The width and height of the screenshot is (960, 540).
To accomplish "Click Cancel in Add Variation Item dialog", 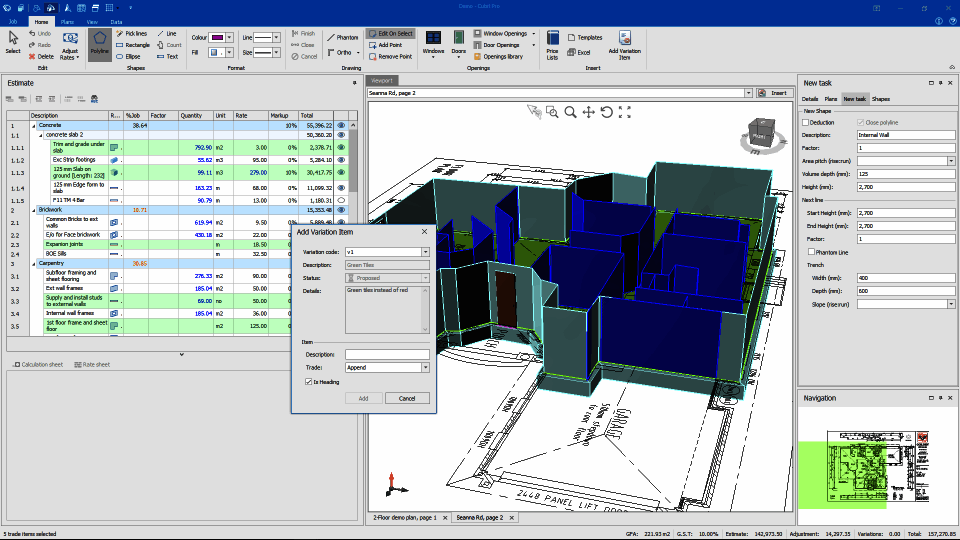I will pos(407,398).
